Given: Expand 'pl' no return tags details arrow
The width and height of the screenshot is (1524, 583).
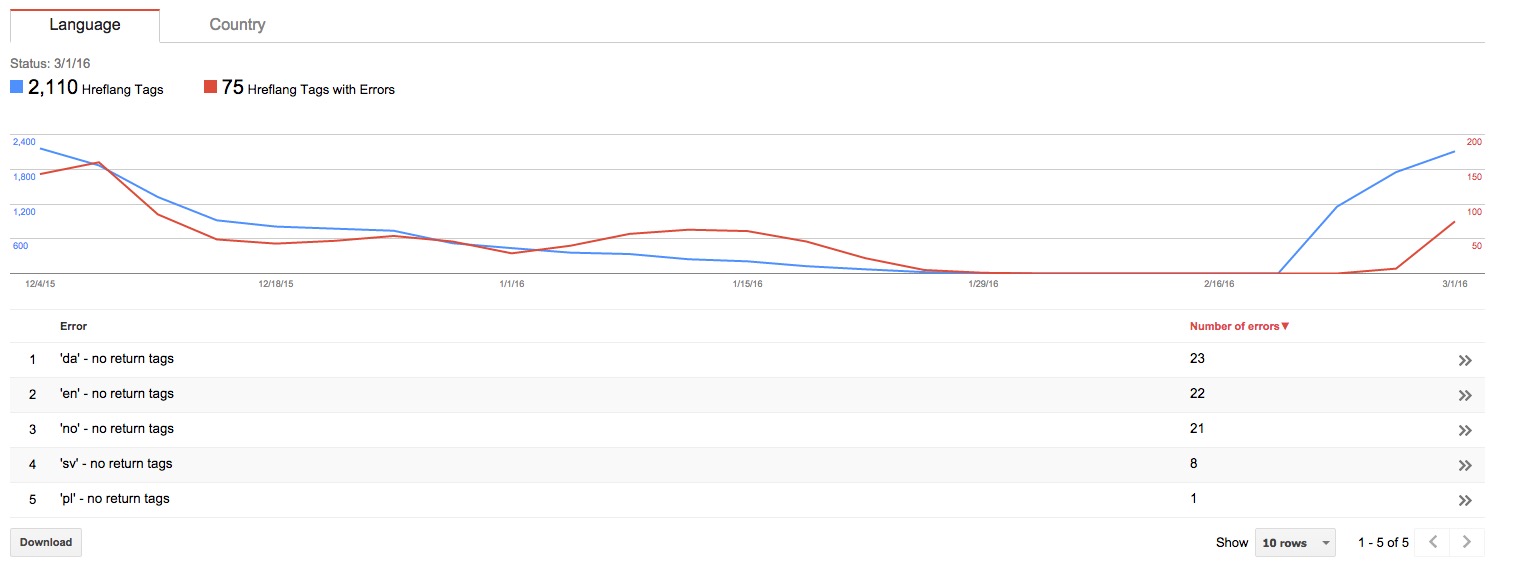Looking at the screenshot, I should coord(1465,501).
